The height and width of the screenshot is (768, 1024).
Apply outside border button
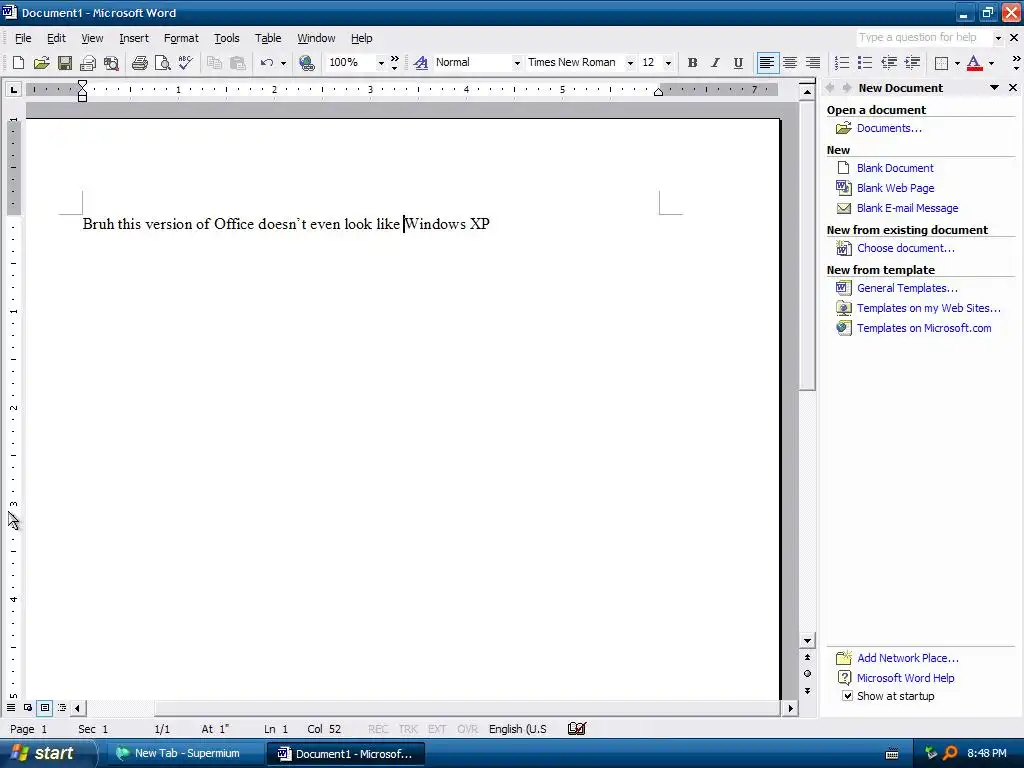pyautogui.click(x=941, y=63)
